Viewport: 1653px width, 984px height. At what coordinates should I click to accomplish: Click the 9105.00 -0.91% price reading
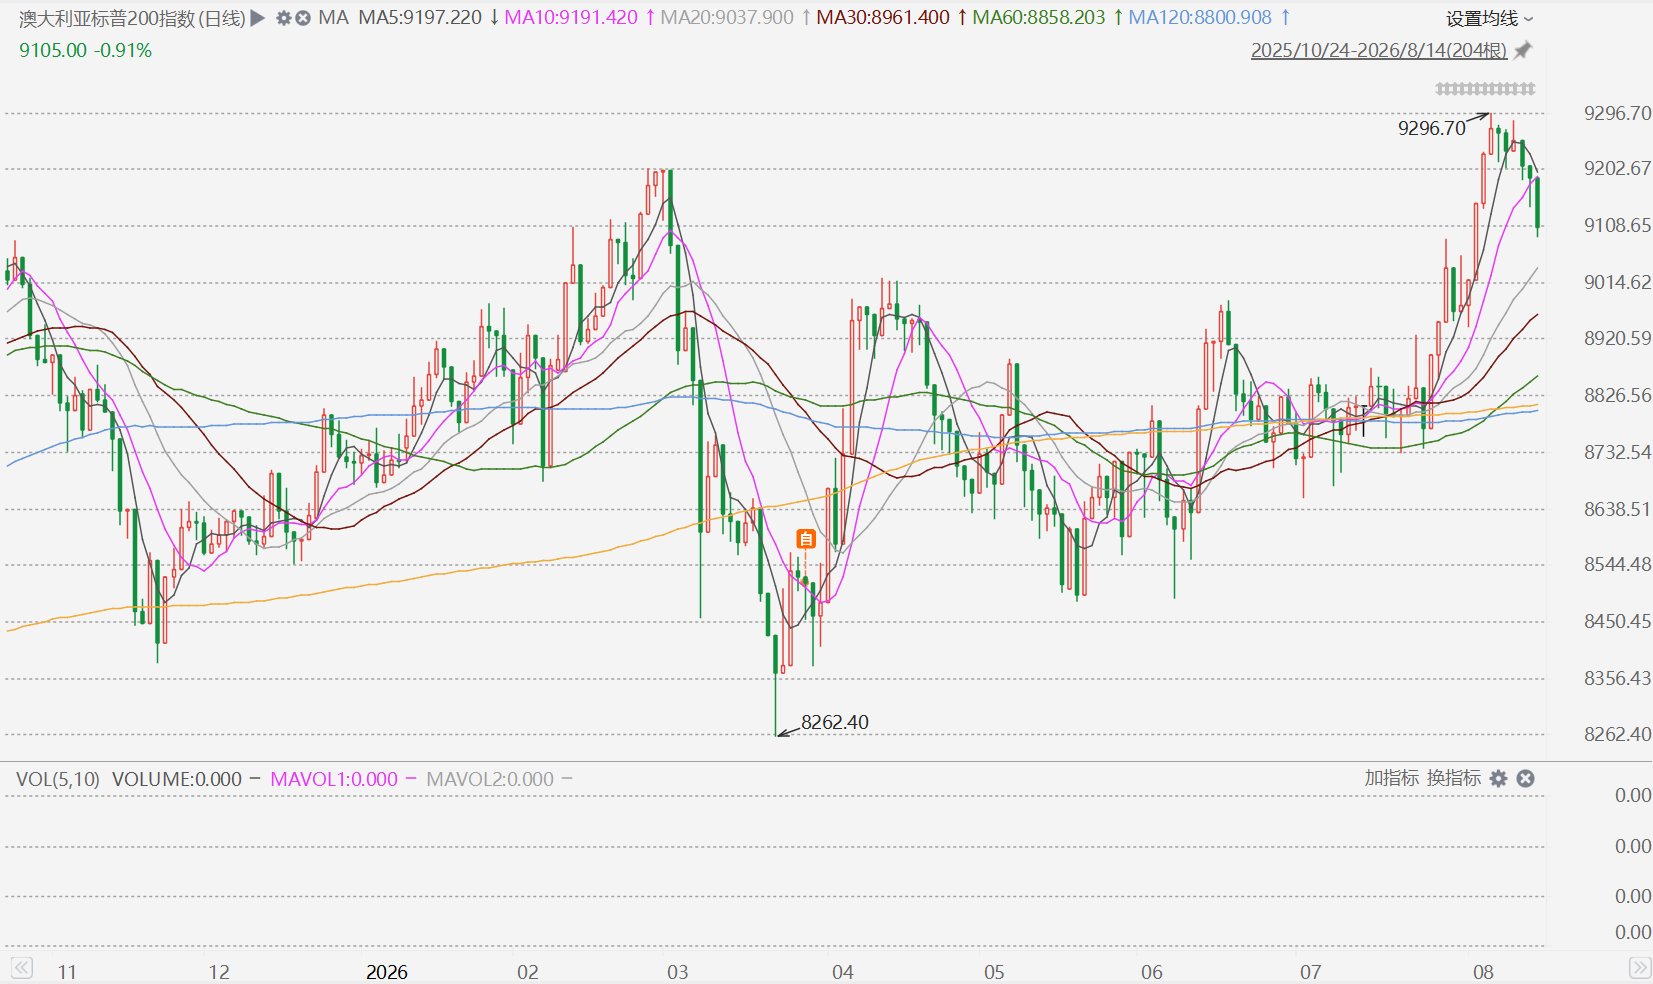point(86,50)
